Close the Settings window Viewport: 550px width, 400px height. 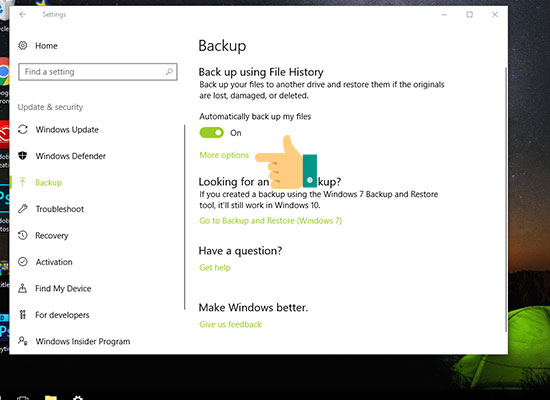(495, 14)
